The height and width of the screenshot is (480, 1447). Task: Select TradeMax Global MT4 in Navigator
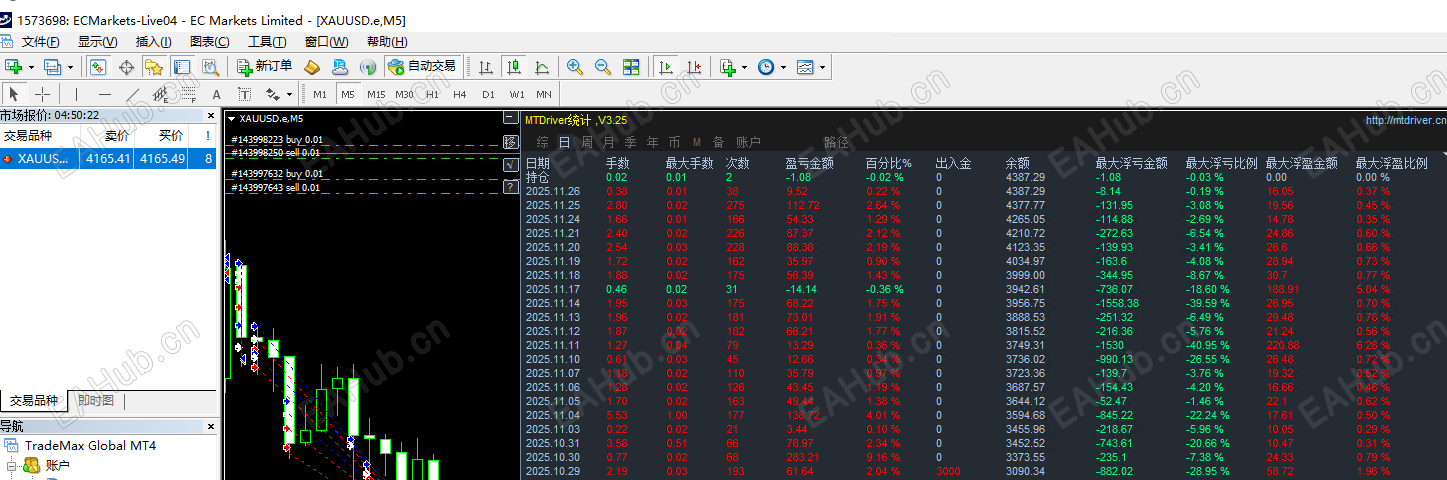[90, 445]
